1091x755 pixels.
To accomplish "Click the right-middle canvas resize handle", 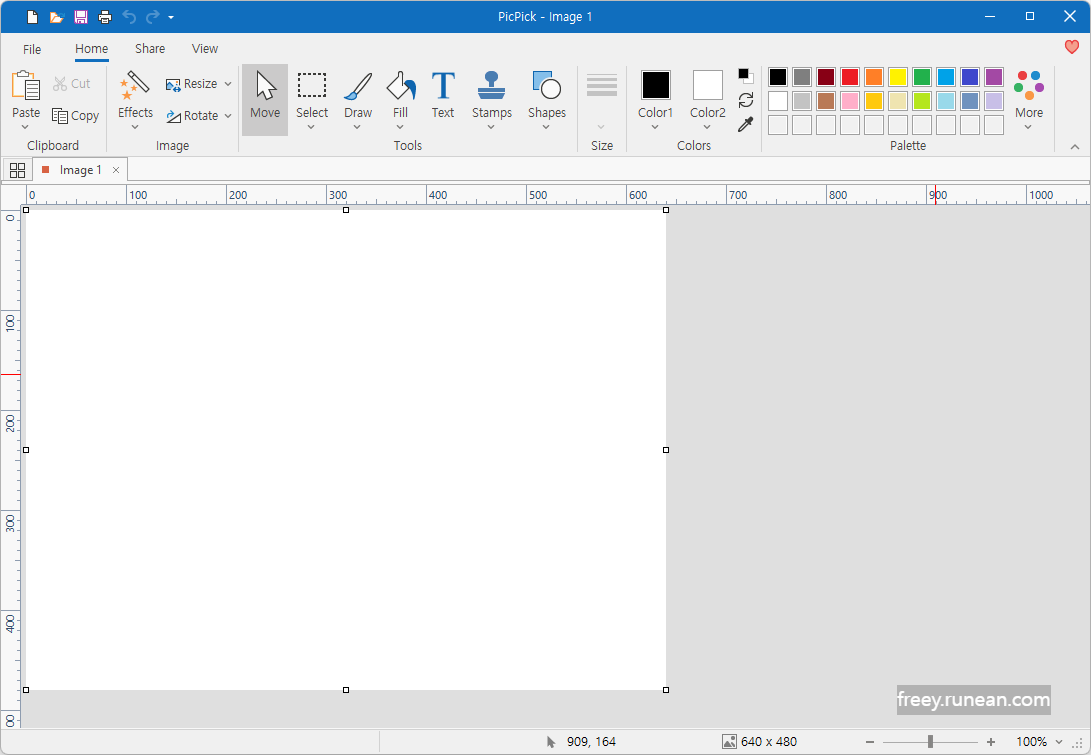I will pyautogui.click(x=666, y=450).
